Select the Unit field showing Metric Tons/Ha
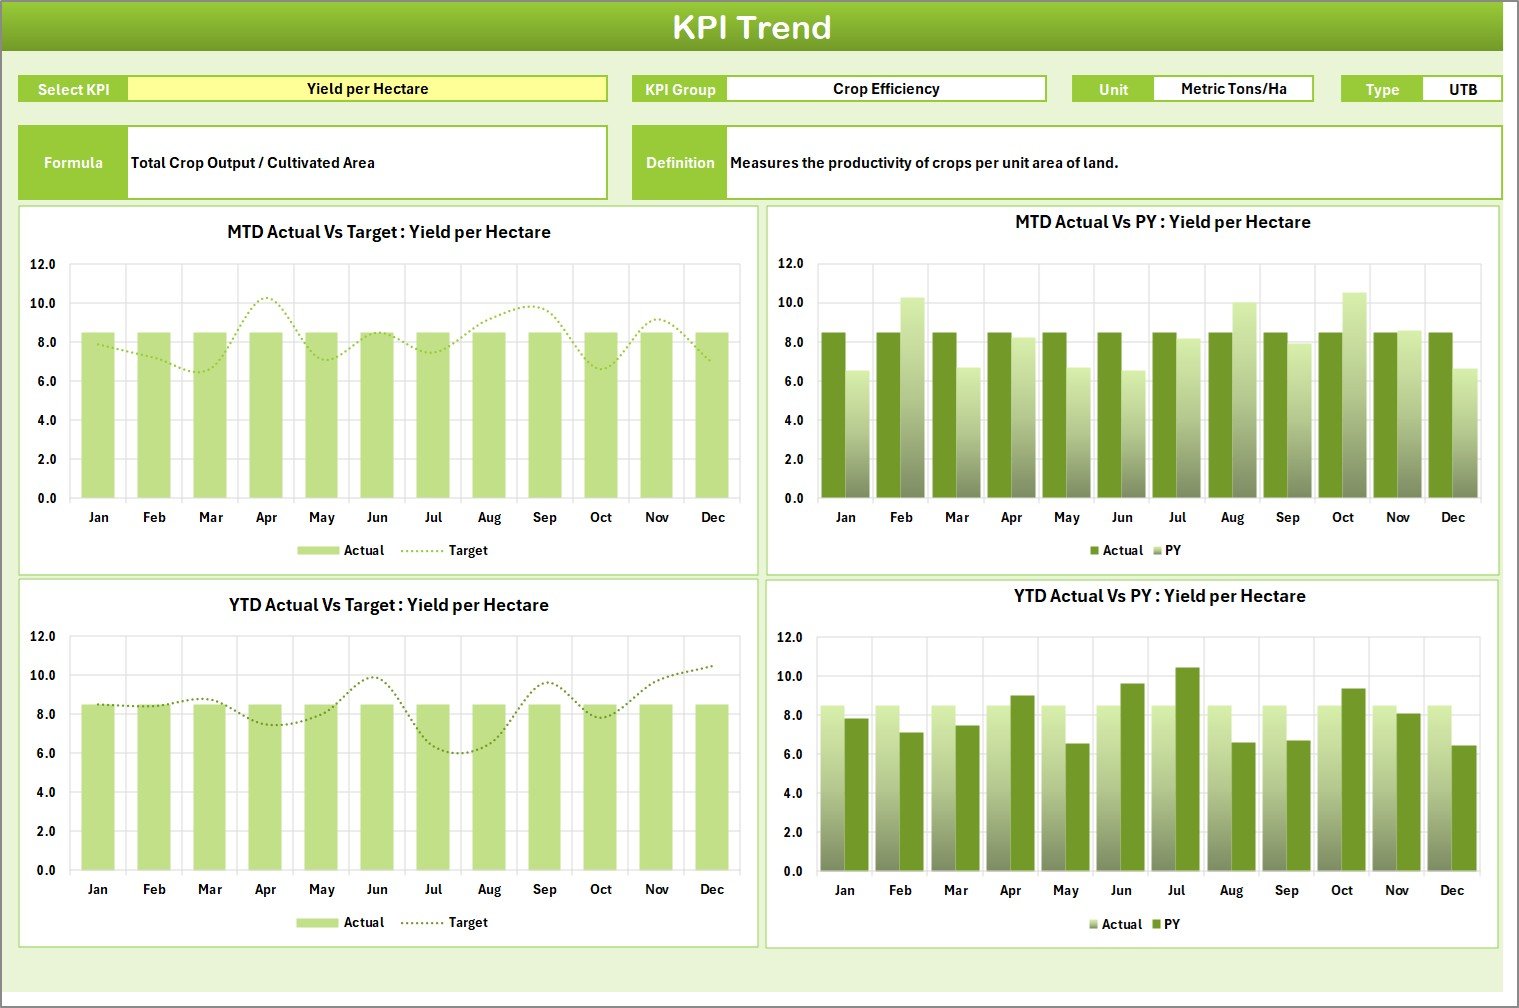 1232,88
